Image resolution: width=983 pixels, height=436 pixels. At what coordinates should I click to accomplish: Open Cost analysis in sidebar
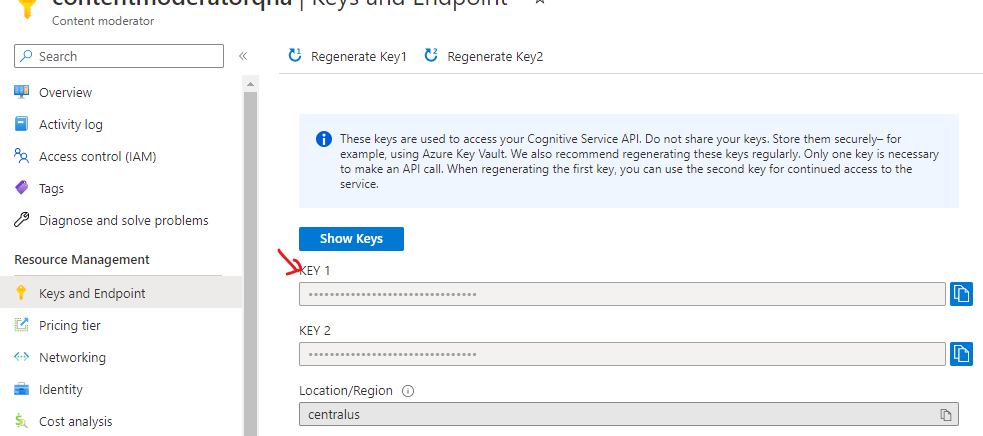pyautogui.click(x=75, y=421)
